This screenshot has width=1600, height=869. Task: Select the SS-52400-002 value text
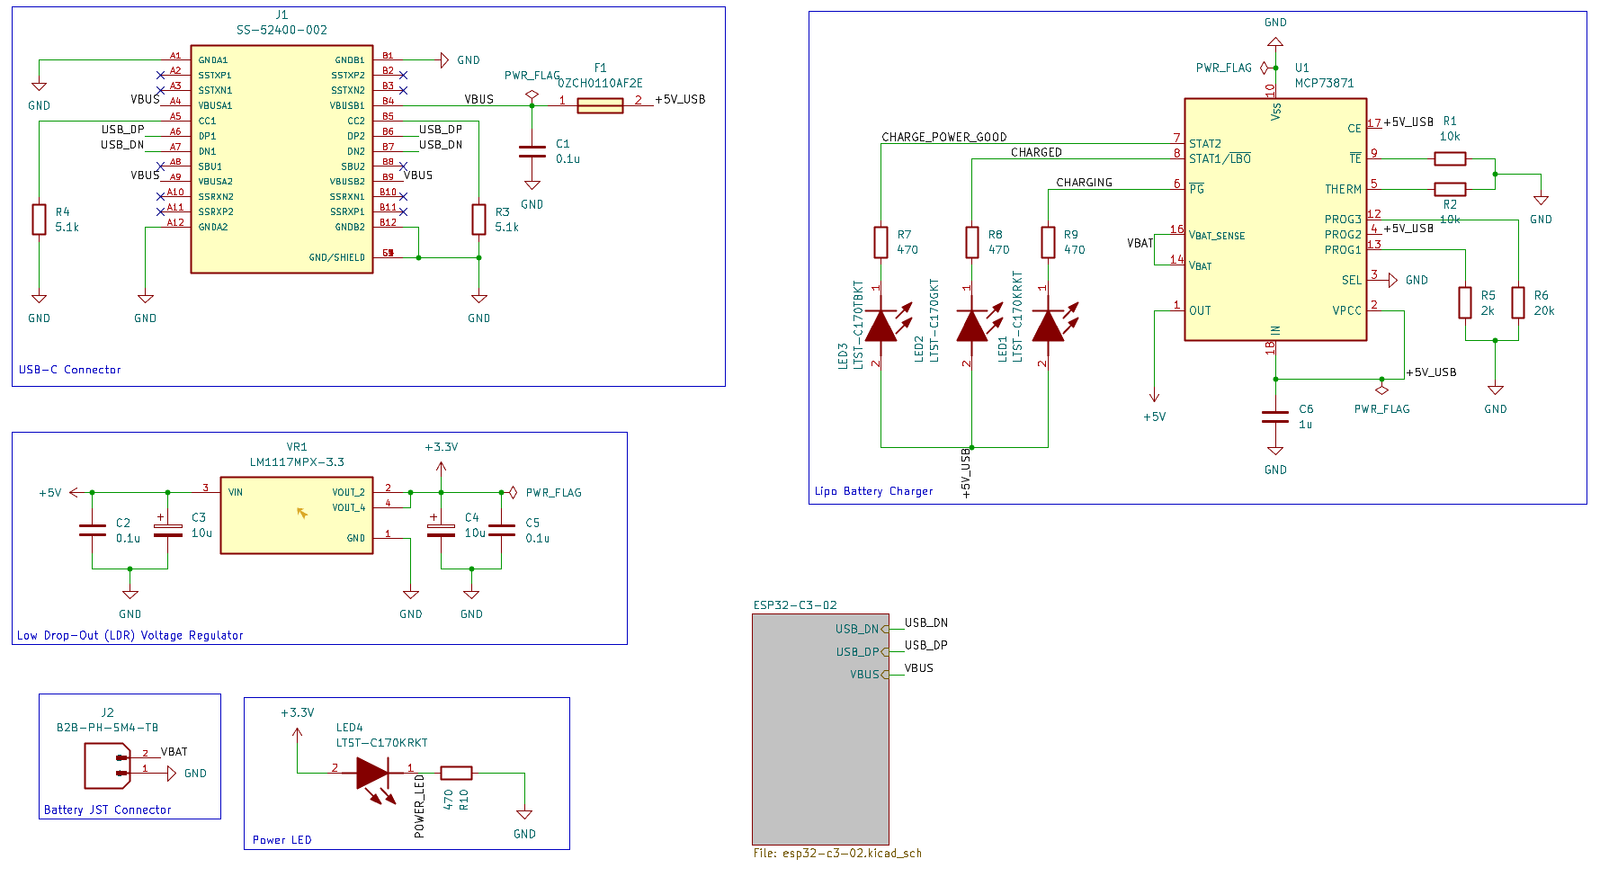282,30
